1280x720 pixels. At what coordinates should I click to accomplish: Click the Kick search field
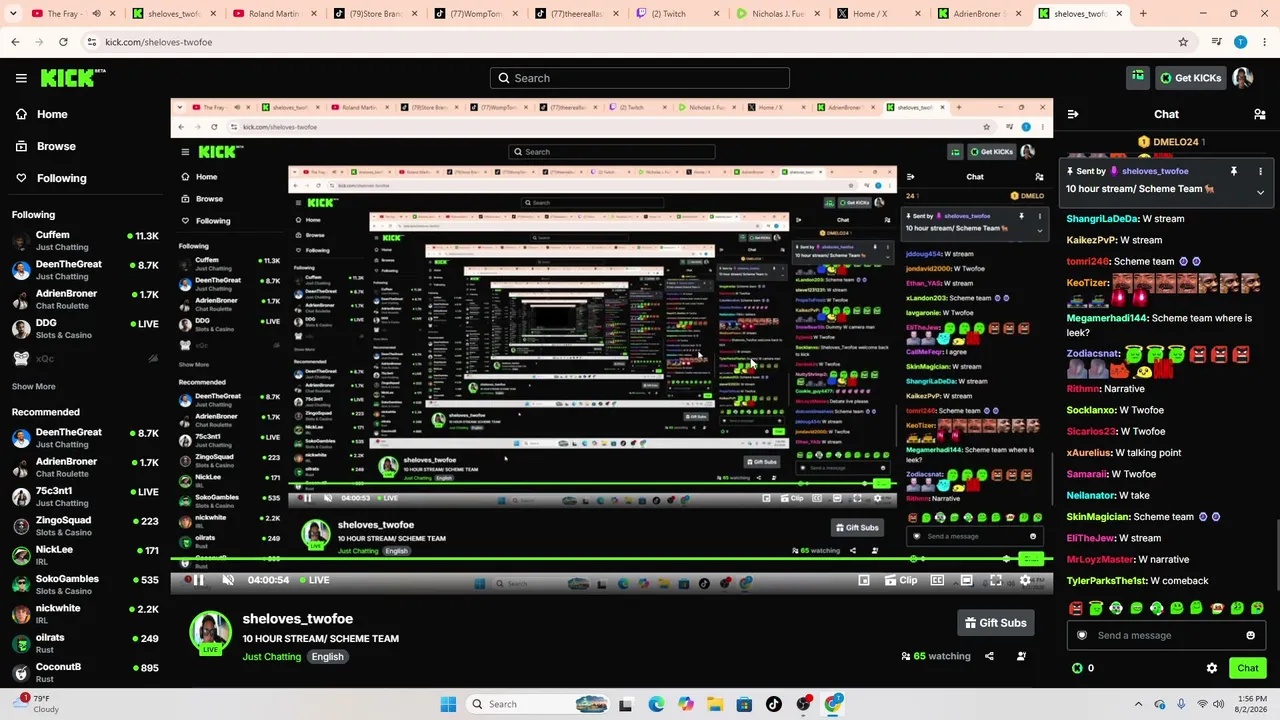coord(640,78)
